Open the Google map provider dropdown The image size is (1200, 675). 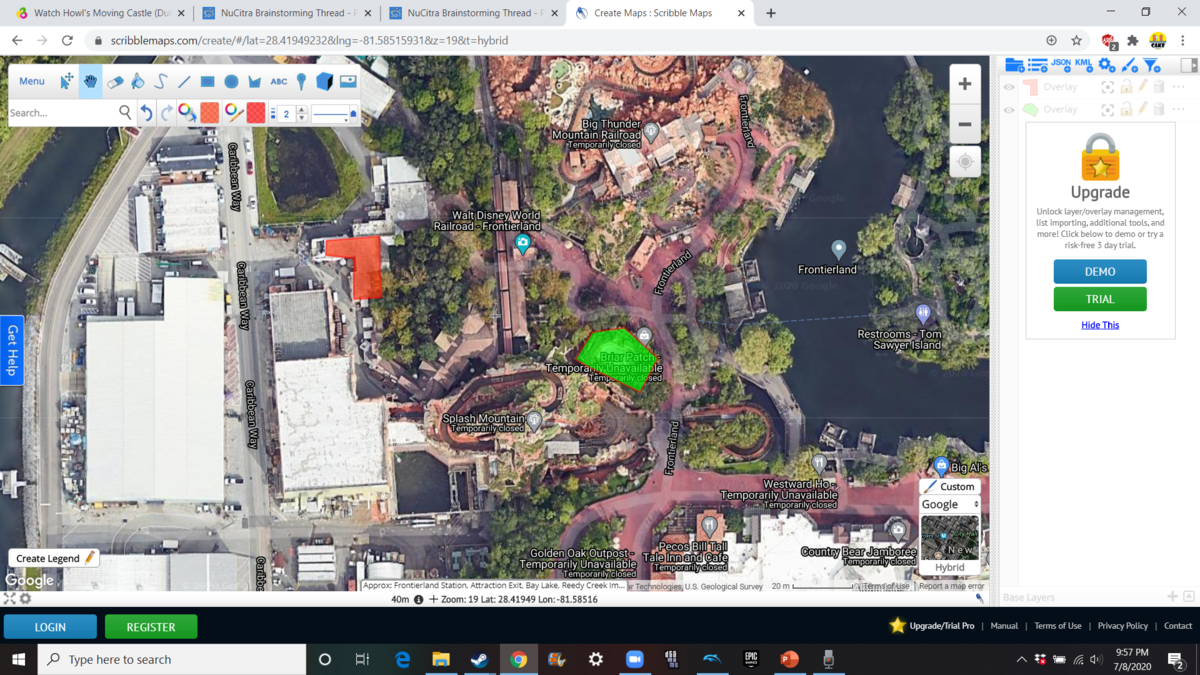[x=949, y=505]
